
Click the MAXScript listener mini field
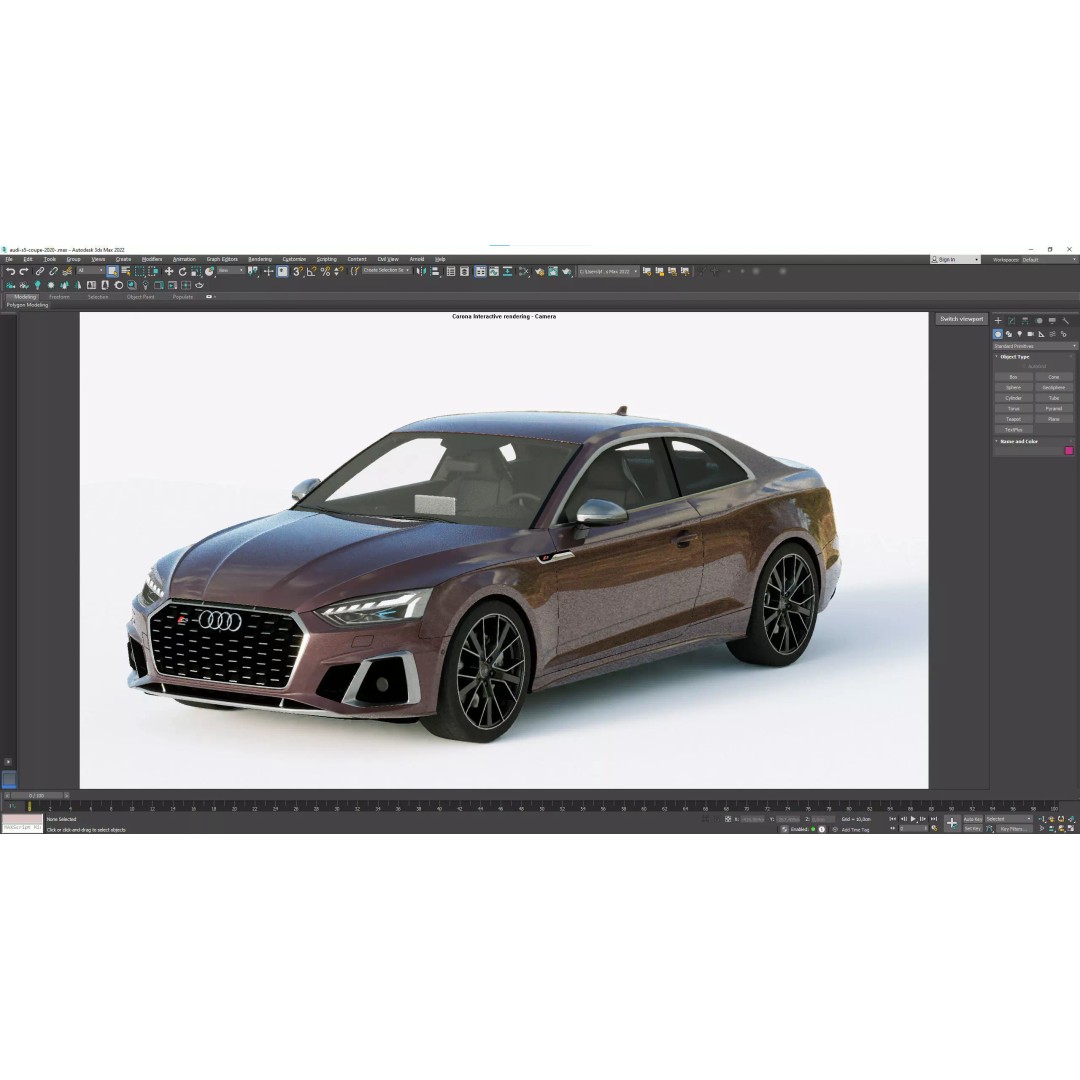(22, 827)
